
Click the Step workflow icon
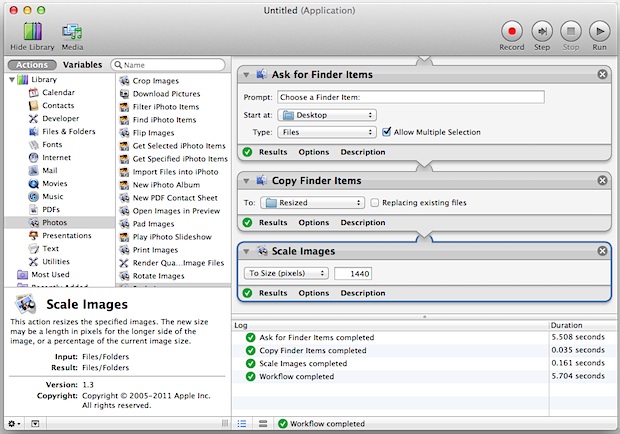pos(542,31)
